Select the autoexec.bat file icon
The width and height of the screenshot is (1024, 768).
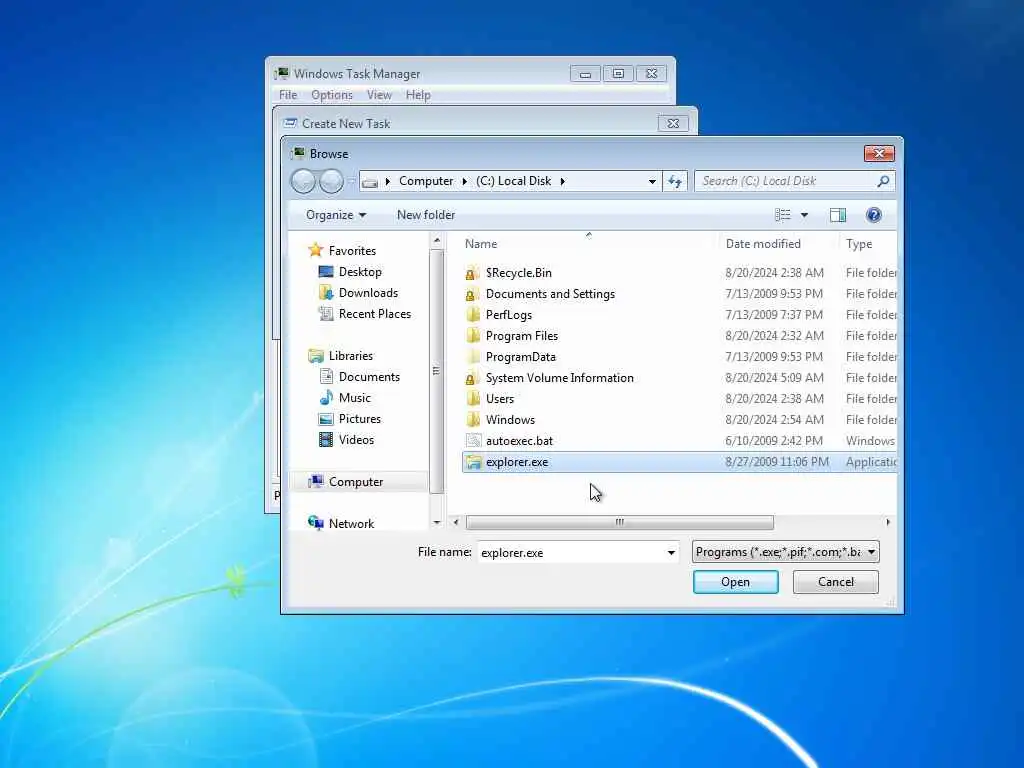click(473, 441)
